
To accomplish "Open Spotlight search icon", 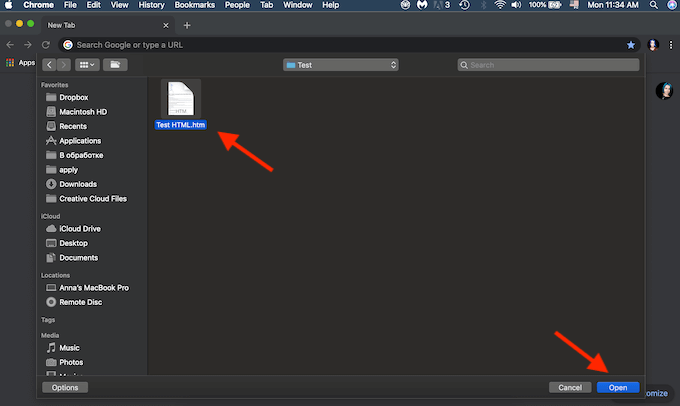I will (654, 5).
